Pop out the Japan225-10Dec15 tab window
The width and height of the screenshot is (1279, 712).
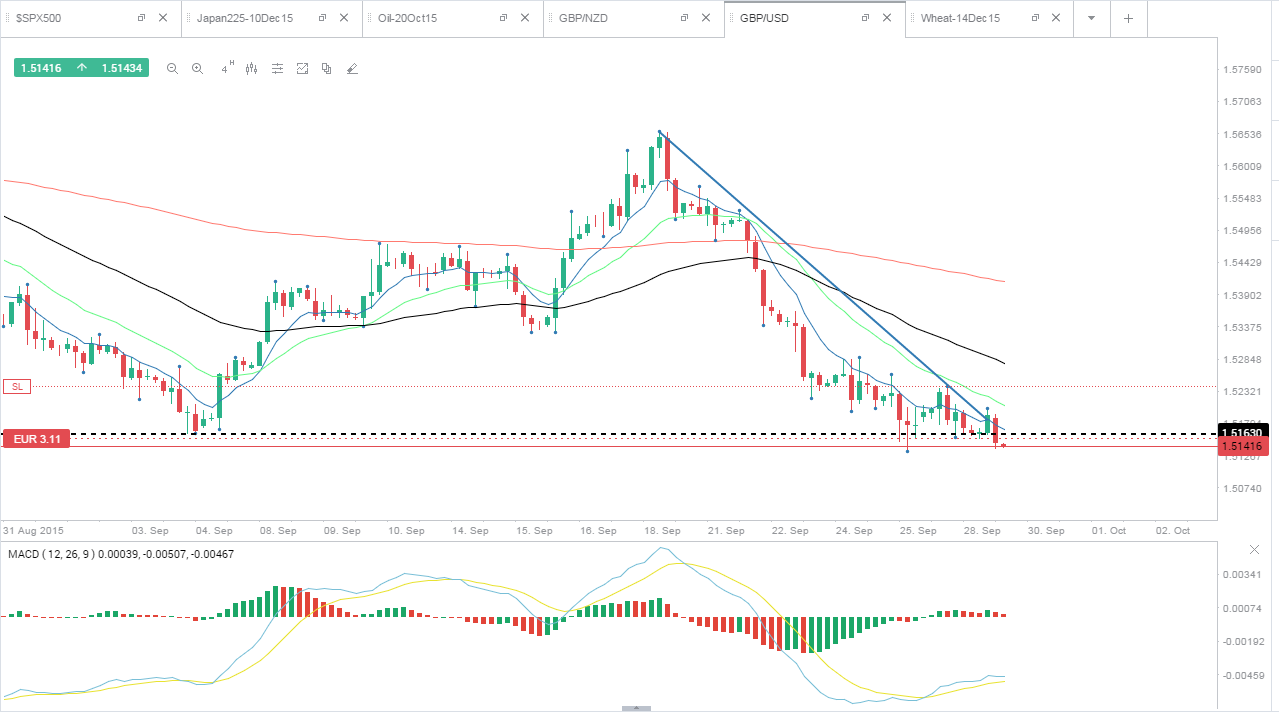click(321, 18)
